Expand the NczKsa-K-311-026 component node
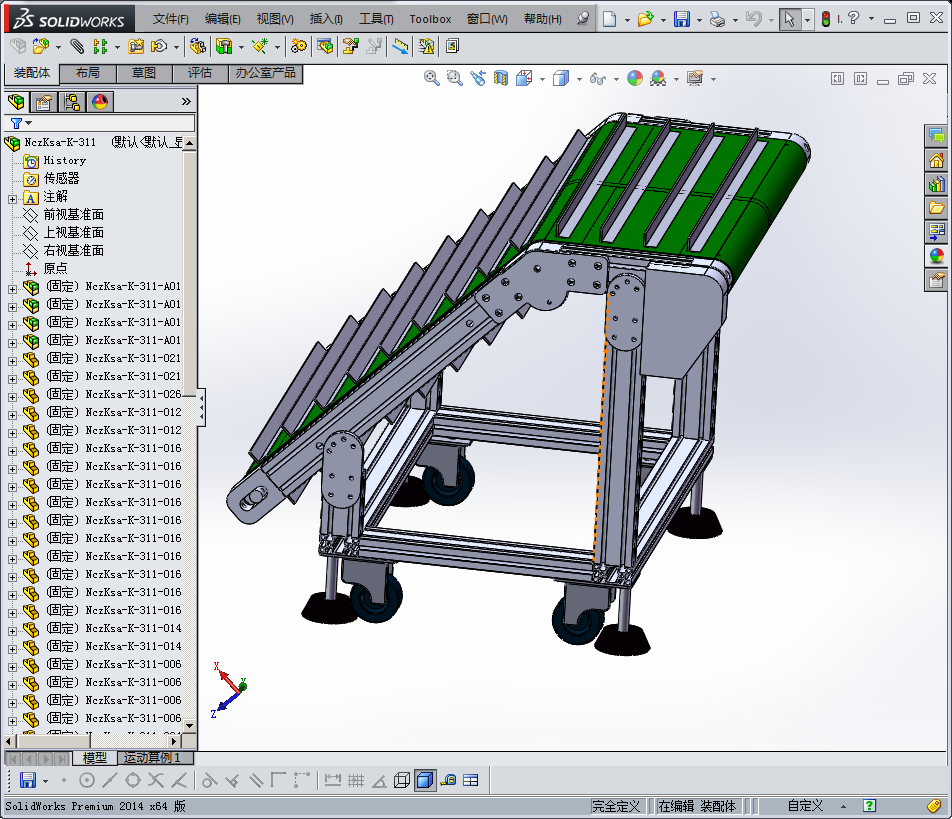Viewport: 952px width, 819px height. coord(12,397)
